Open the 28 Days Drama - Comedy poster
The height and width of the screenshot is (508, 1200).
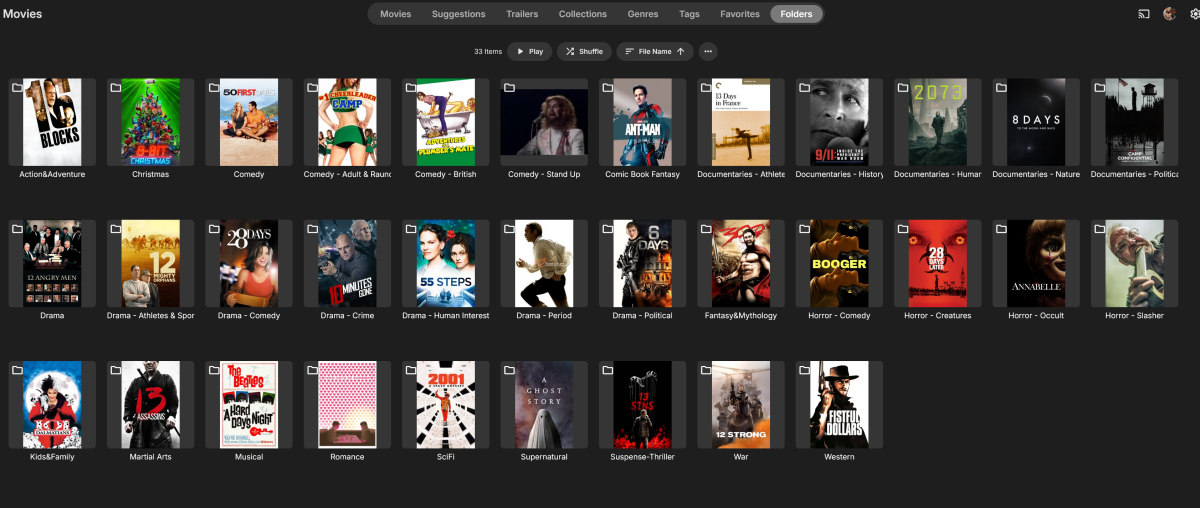(249, 263)
